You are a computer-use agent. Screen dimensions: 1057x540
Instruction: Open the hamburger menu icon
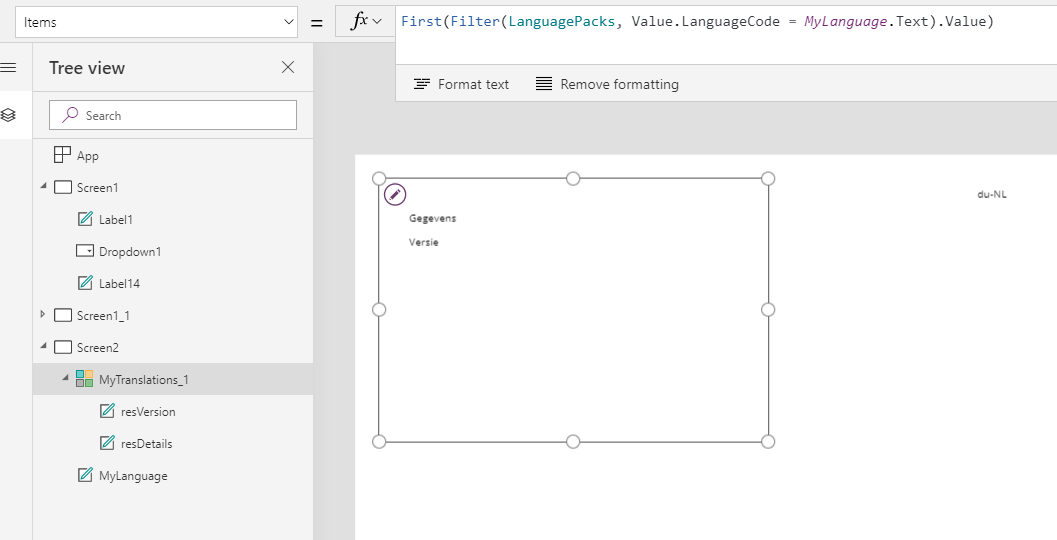[x=8, y=67]
